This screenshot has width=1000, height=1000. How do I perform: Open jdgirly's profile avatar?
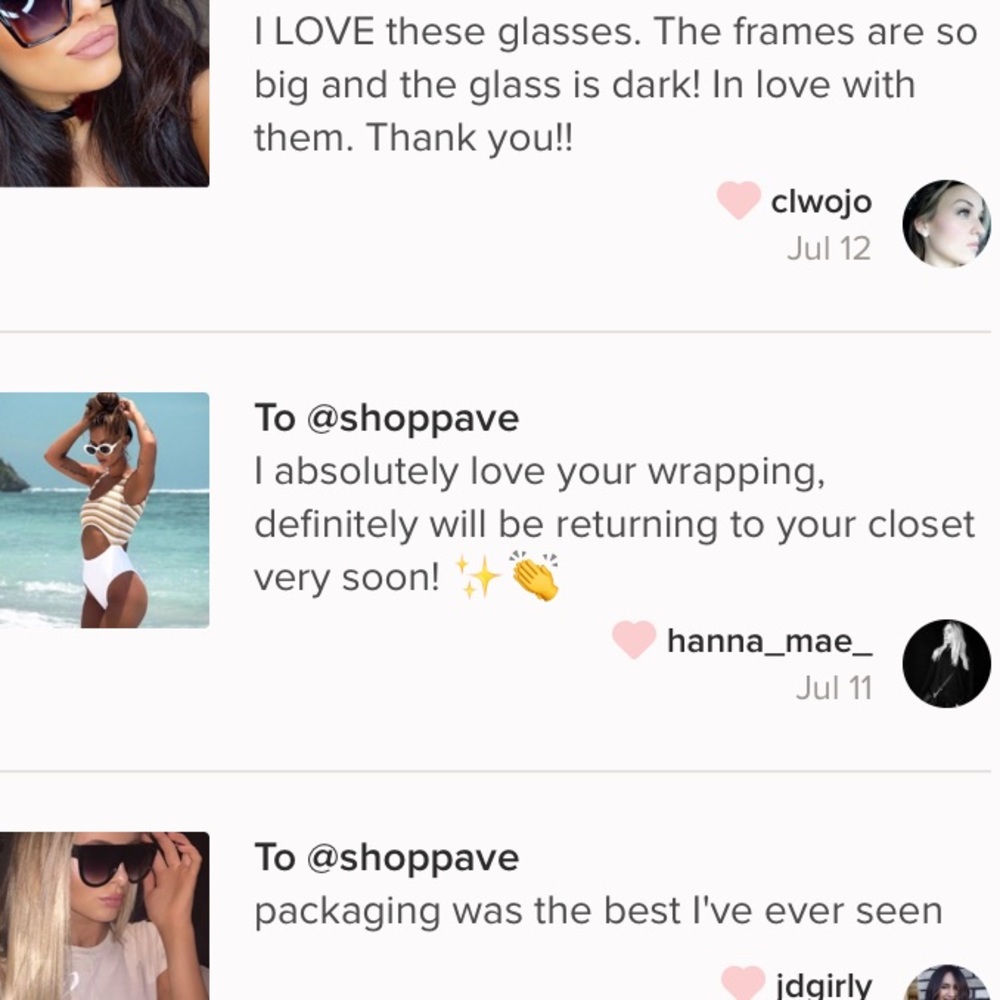[946, 982]
